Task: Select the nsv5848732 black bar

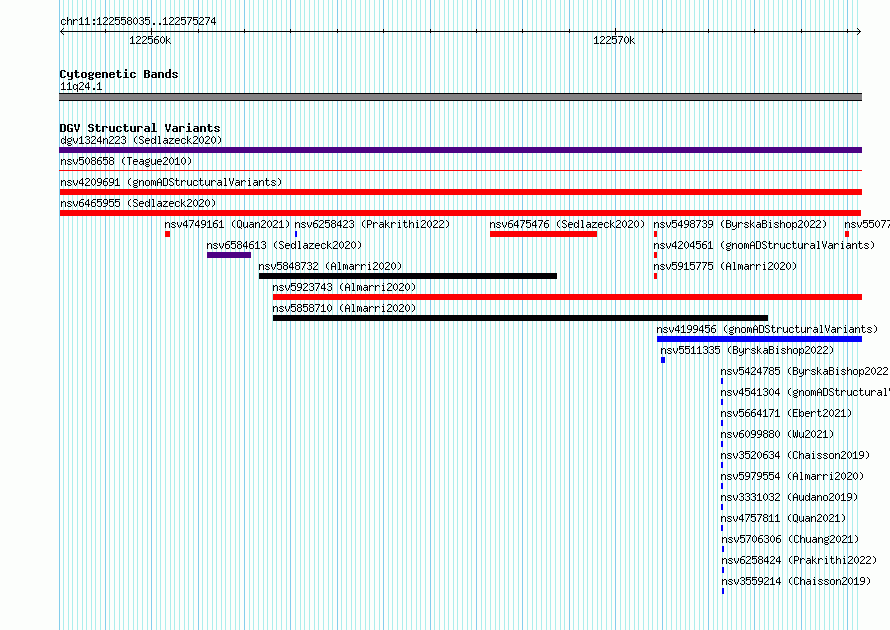Action: coord(408,276)
